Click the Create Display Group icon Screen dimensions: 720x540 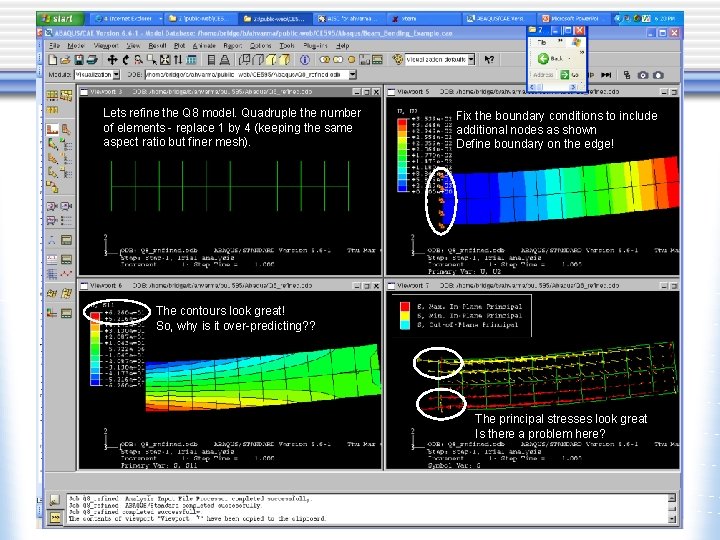(x=365, y=59)
